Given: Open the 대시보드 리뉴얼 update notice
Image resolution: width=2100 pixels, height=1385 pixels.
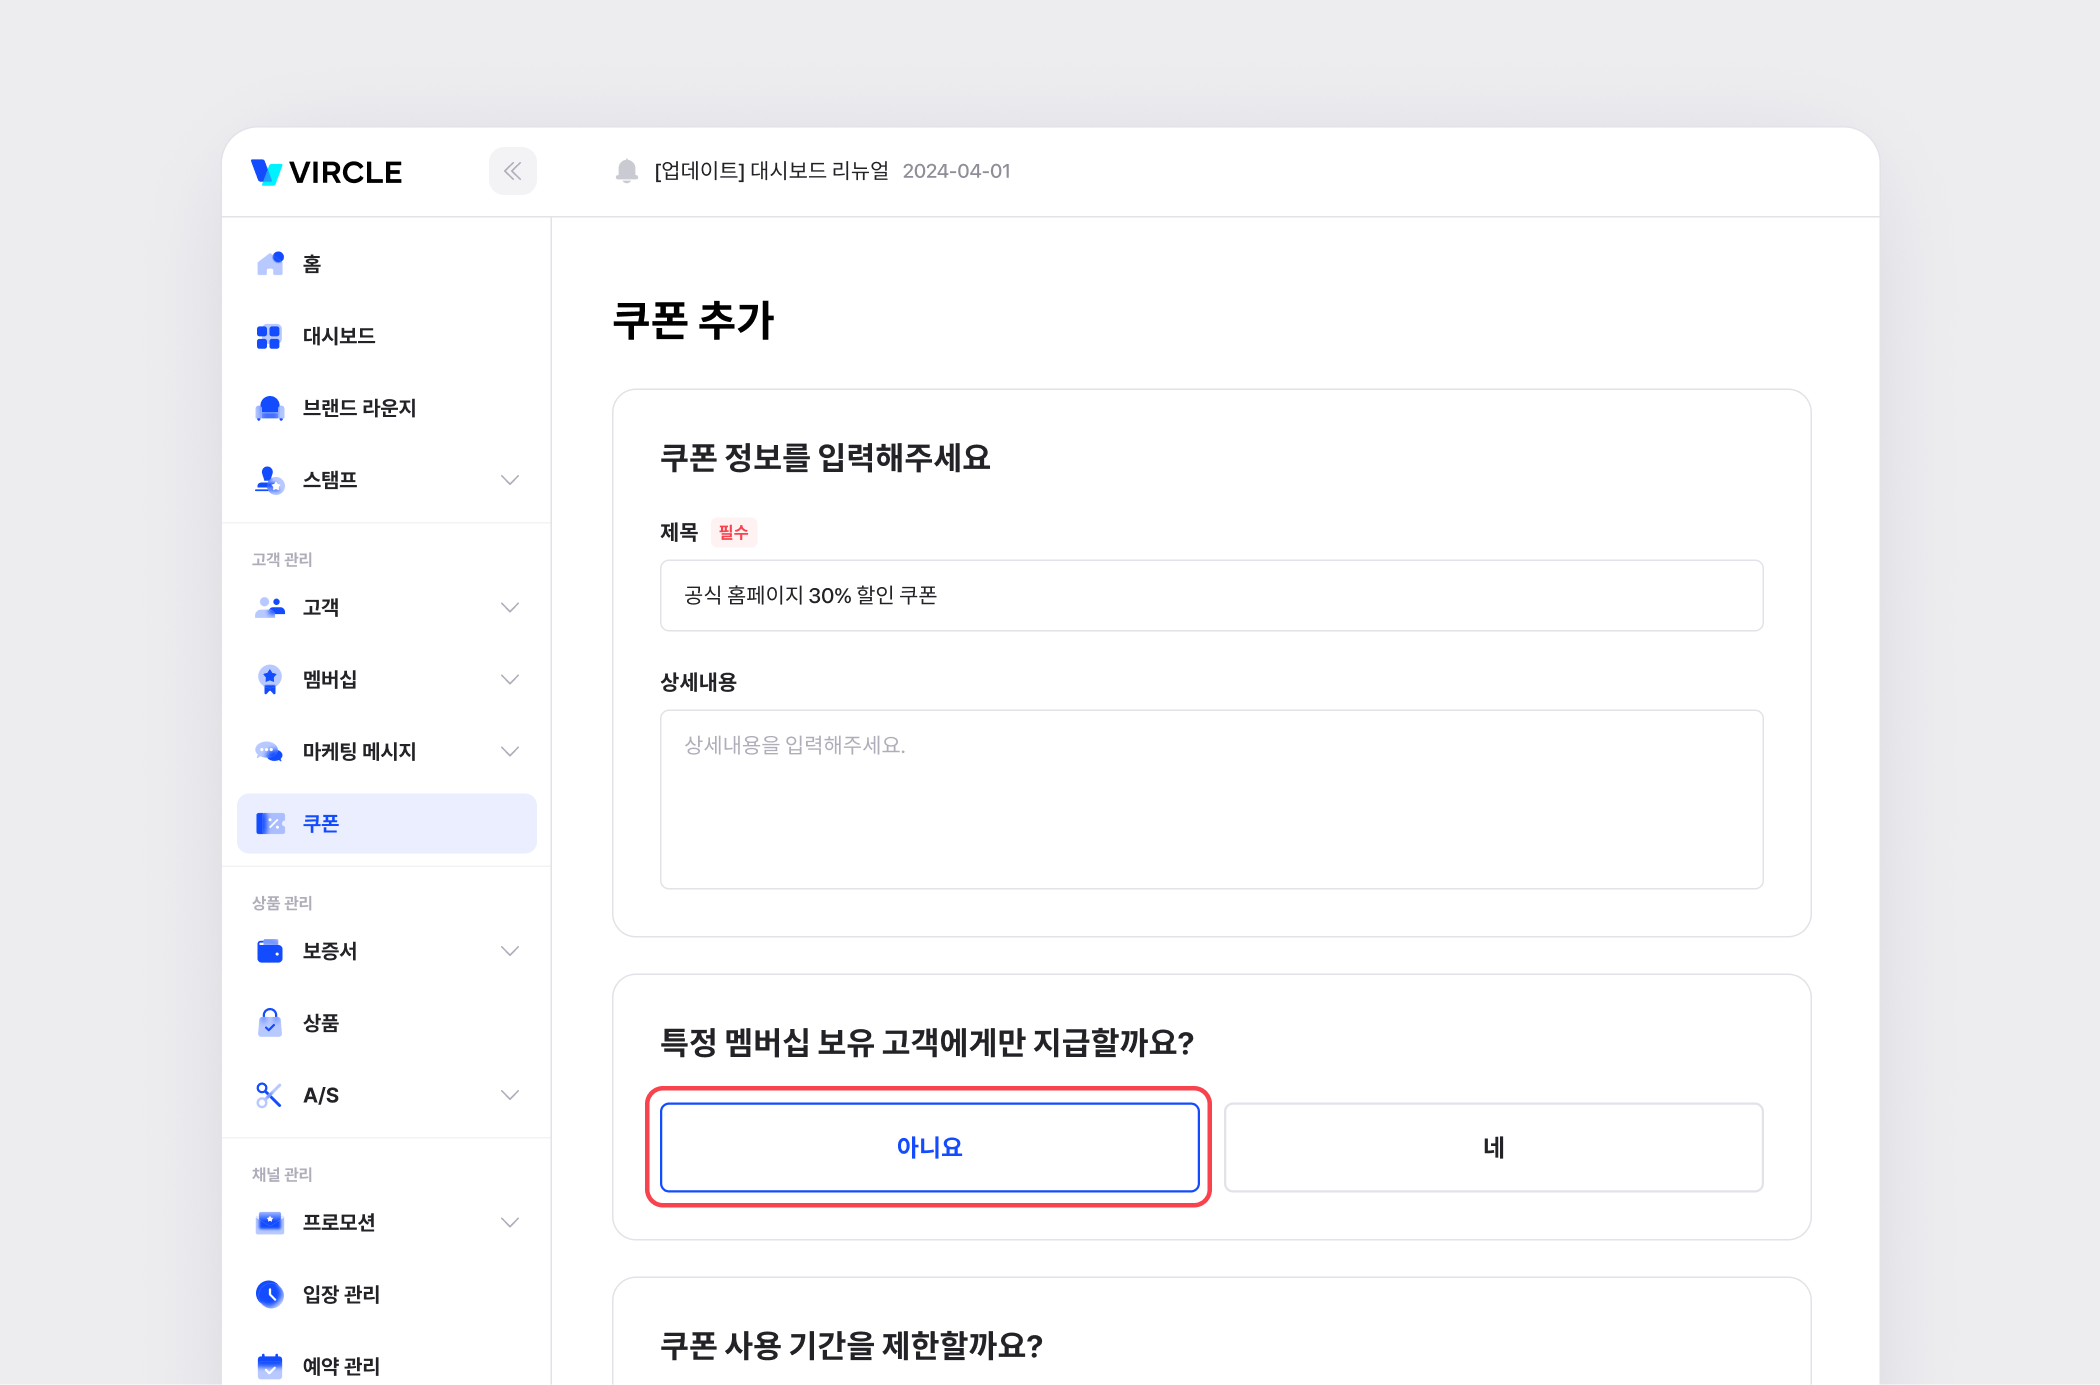Looking at the screenshot, I should pyautogui.click(x=771, y=171).
